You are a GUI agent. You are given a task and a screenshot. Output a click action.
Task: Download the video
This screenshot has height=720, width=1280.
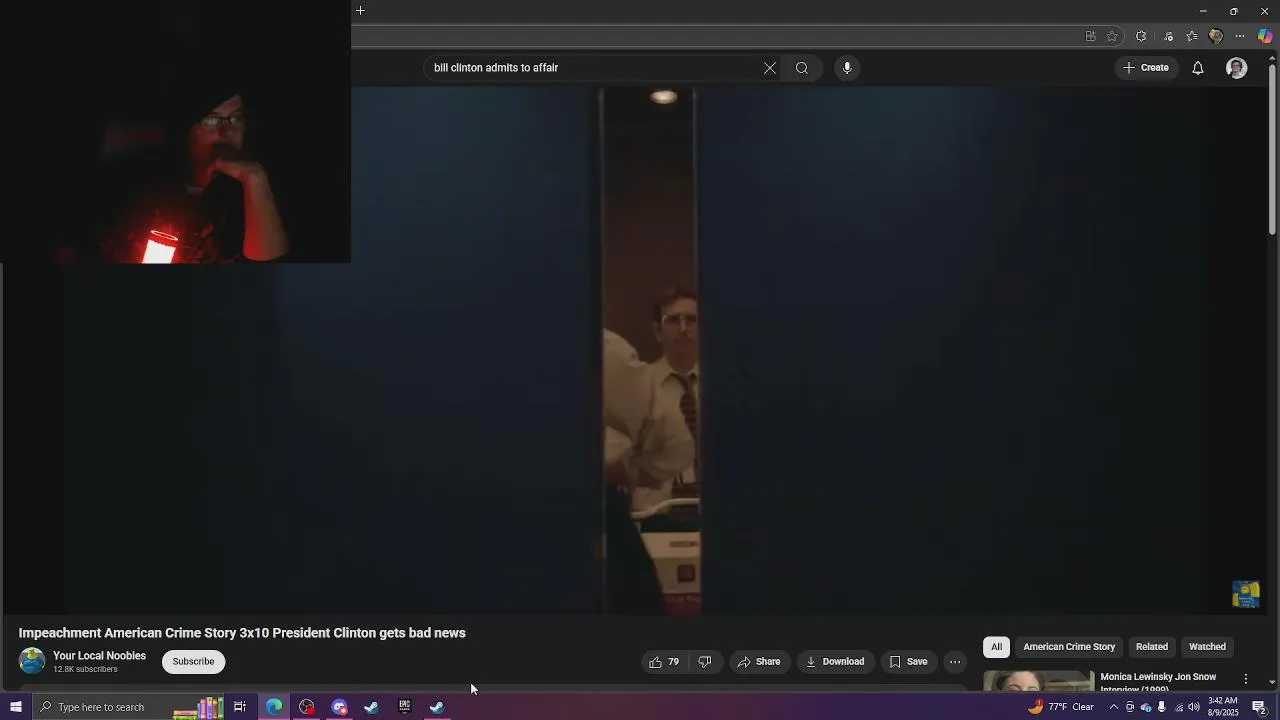coord(835,662)
